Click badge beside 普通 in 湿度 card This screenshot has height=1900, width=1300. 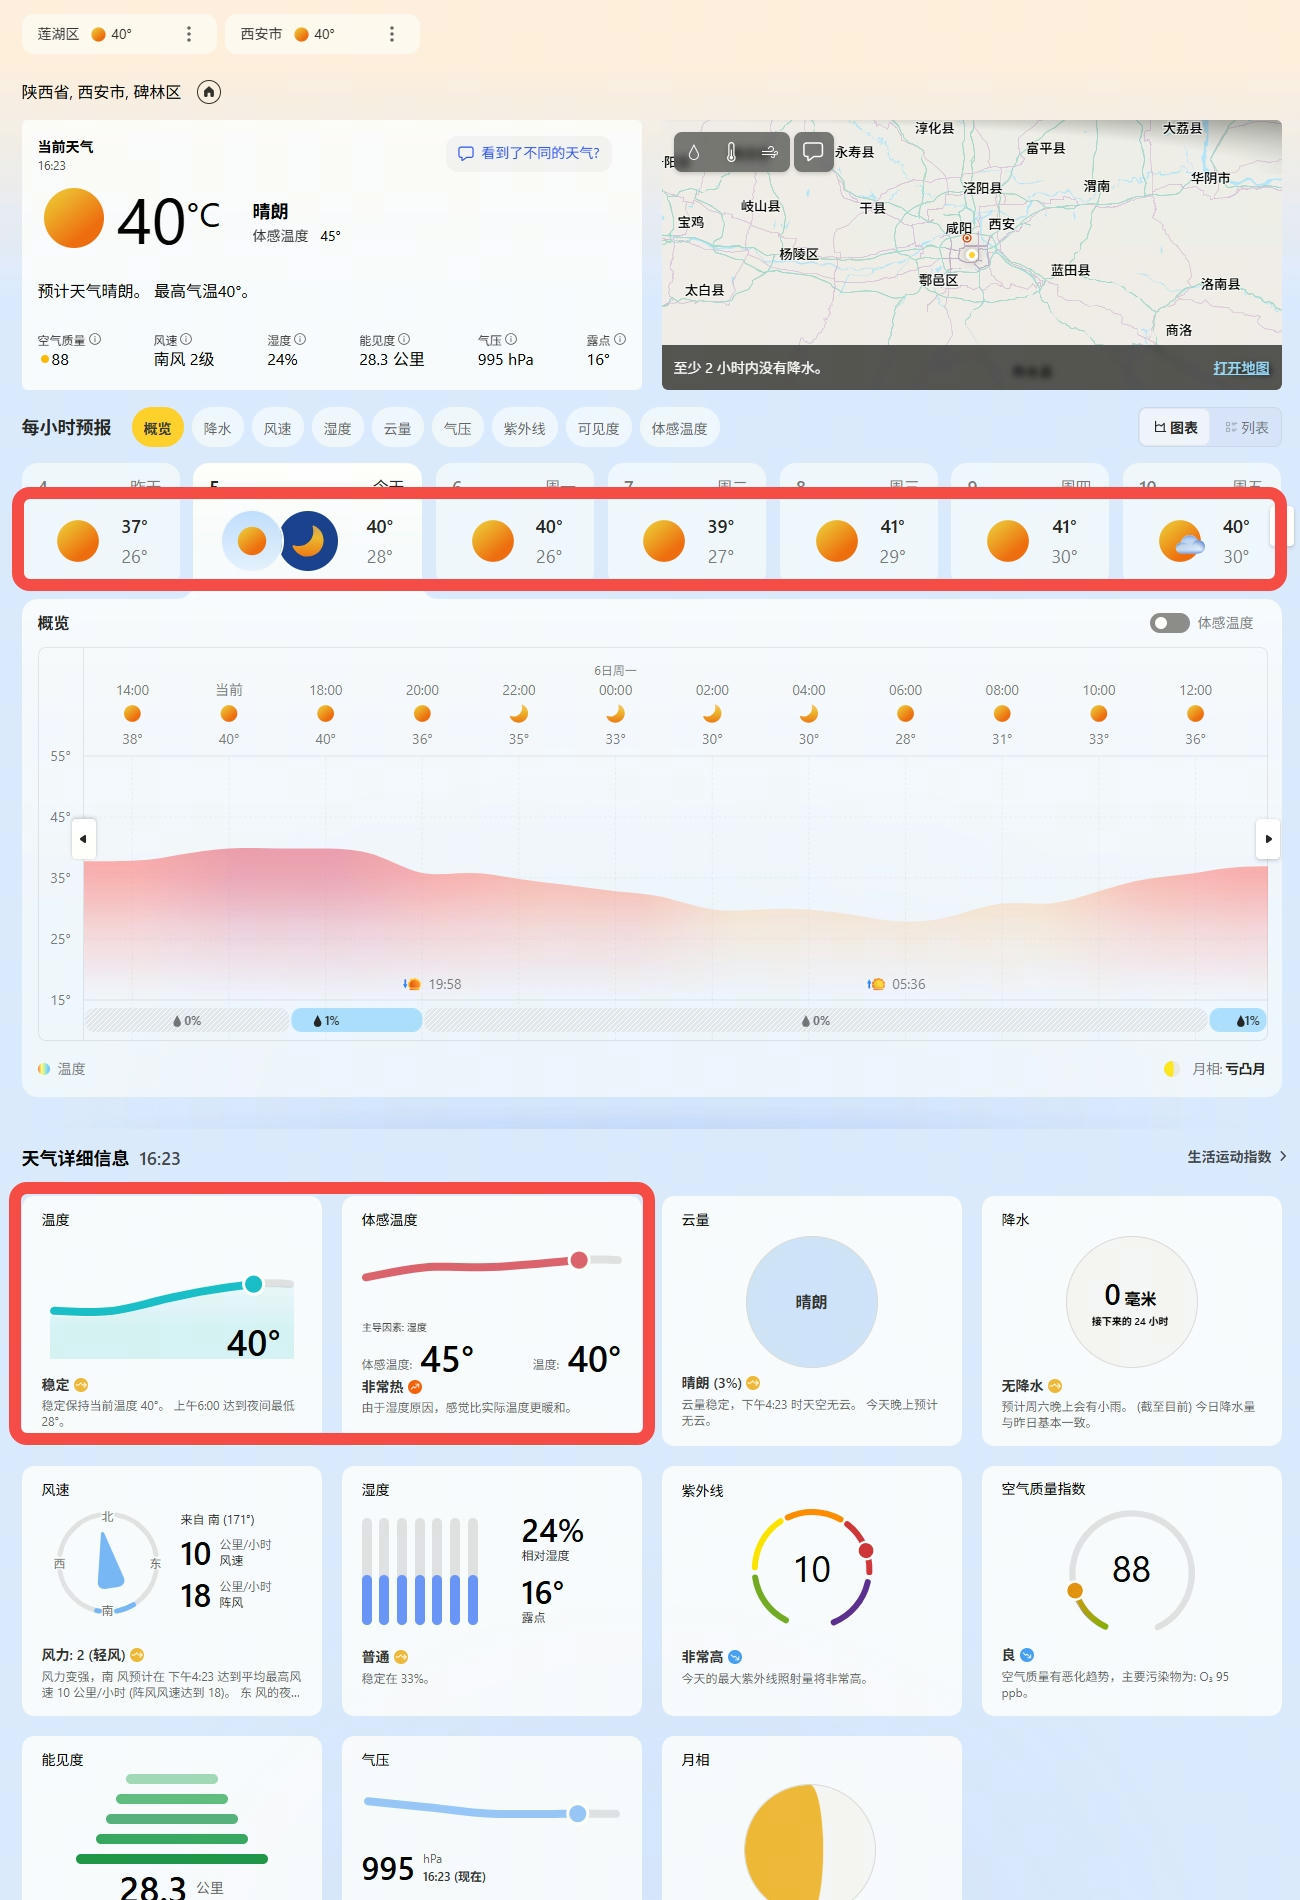401,1657
